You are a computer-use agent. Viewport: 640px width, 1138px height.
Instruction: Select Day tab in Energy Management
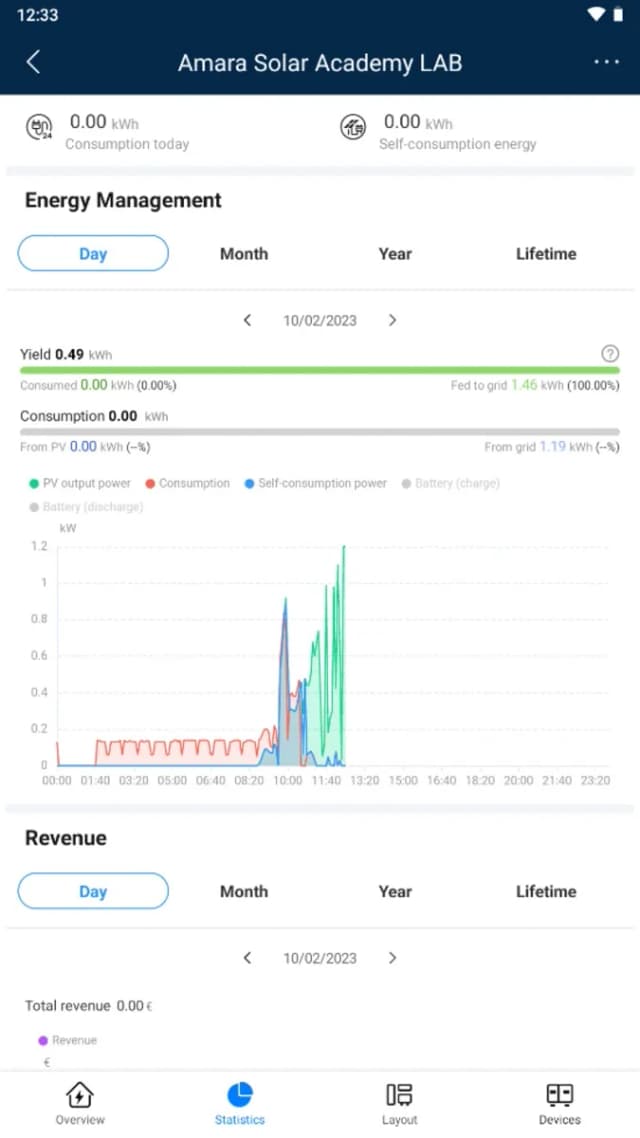tap(93, 253)
